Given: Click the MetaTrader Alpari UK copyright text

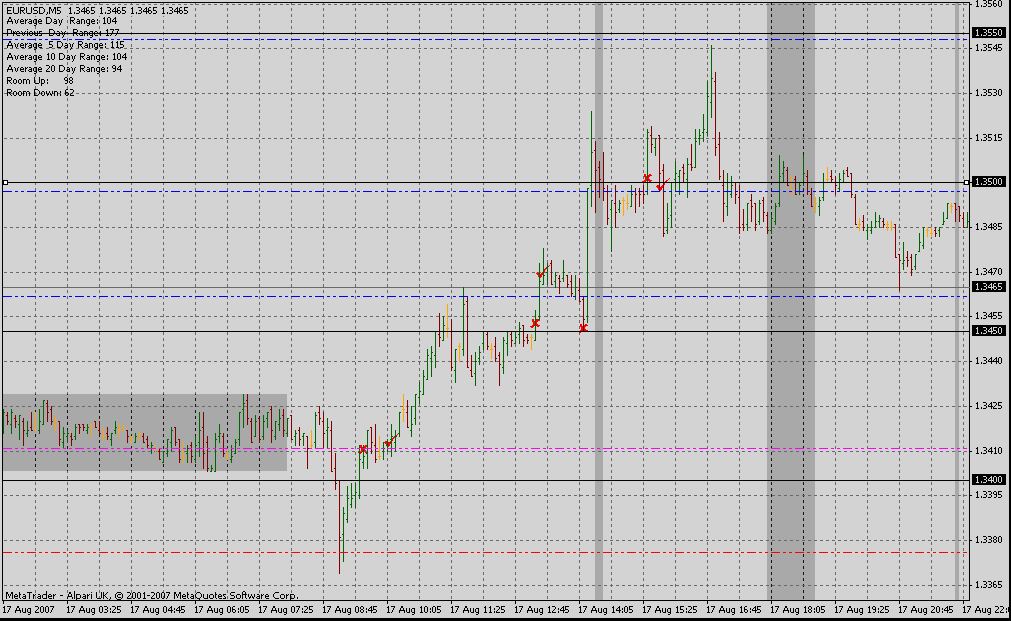Looking at the screenshot, I should 152,595.
